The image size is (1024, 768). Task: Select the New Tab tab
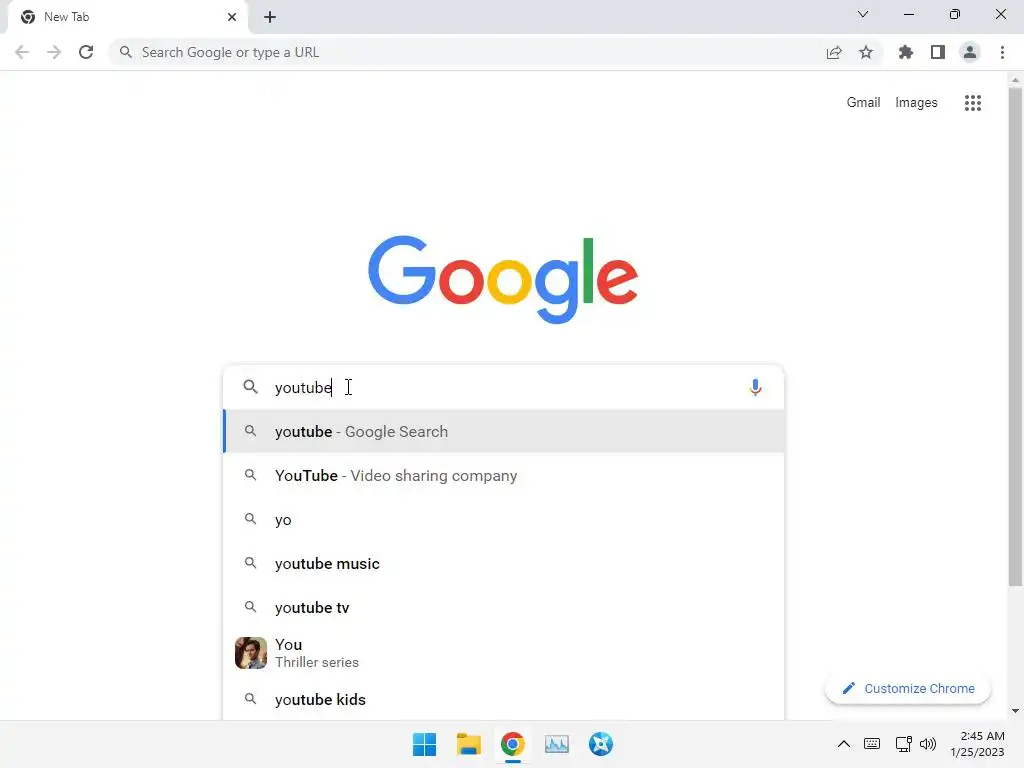coord(127,17)
